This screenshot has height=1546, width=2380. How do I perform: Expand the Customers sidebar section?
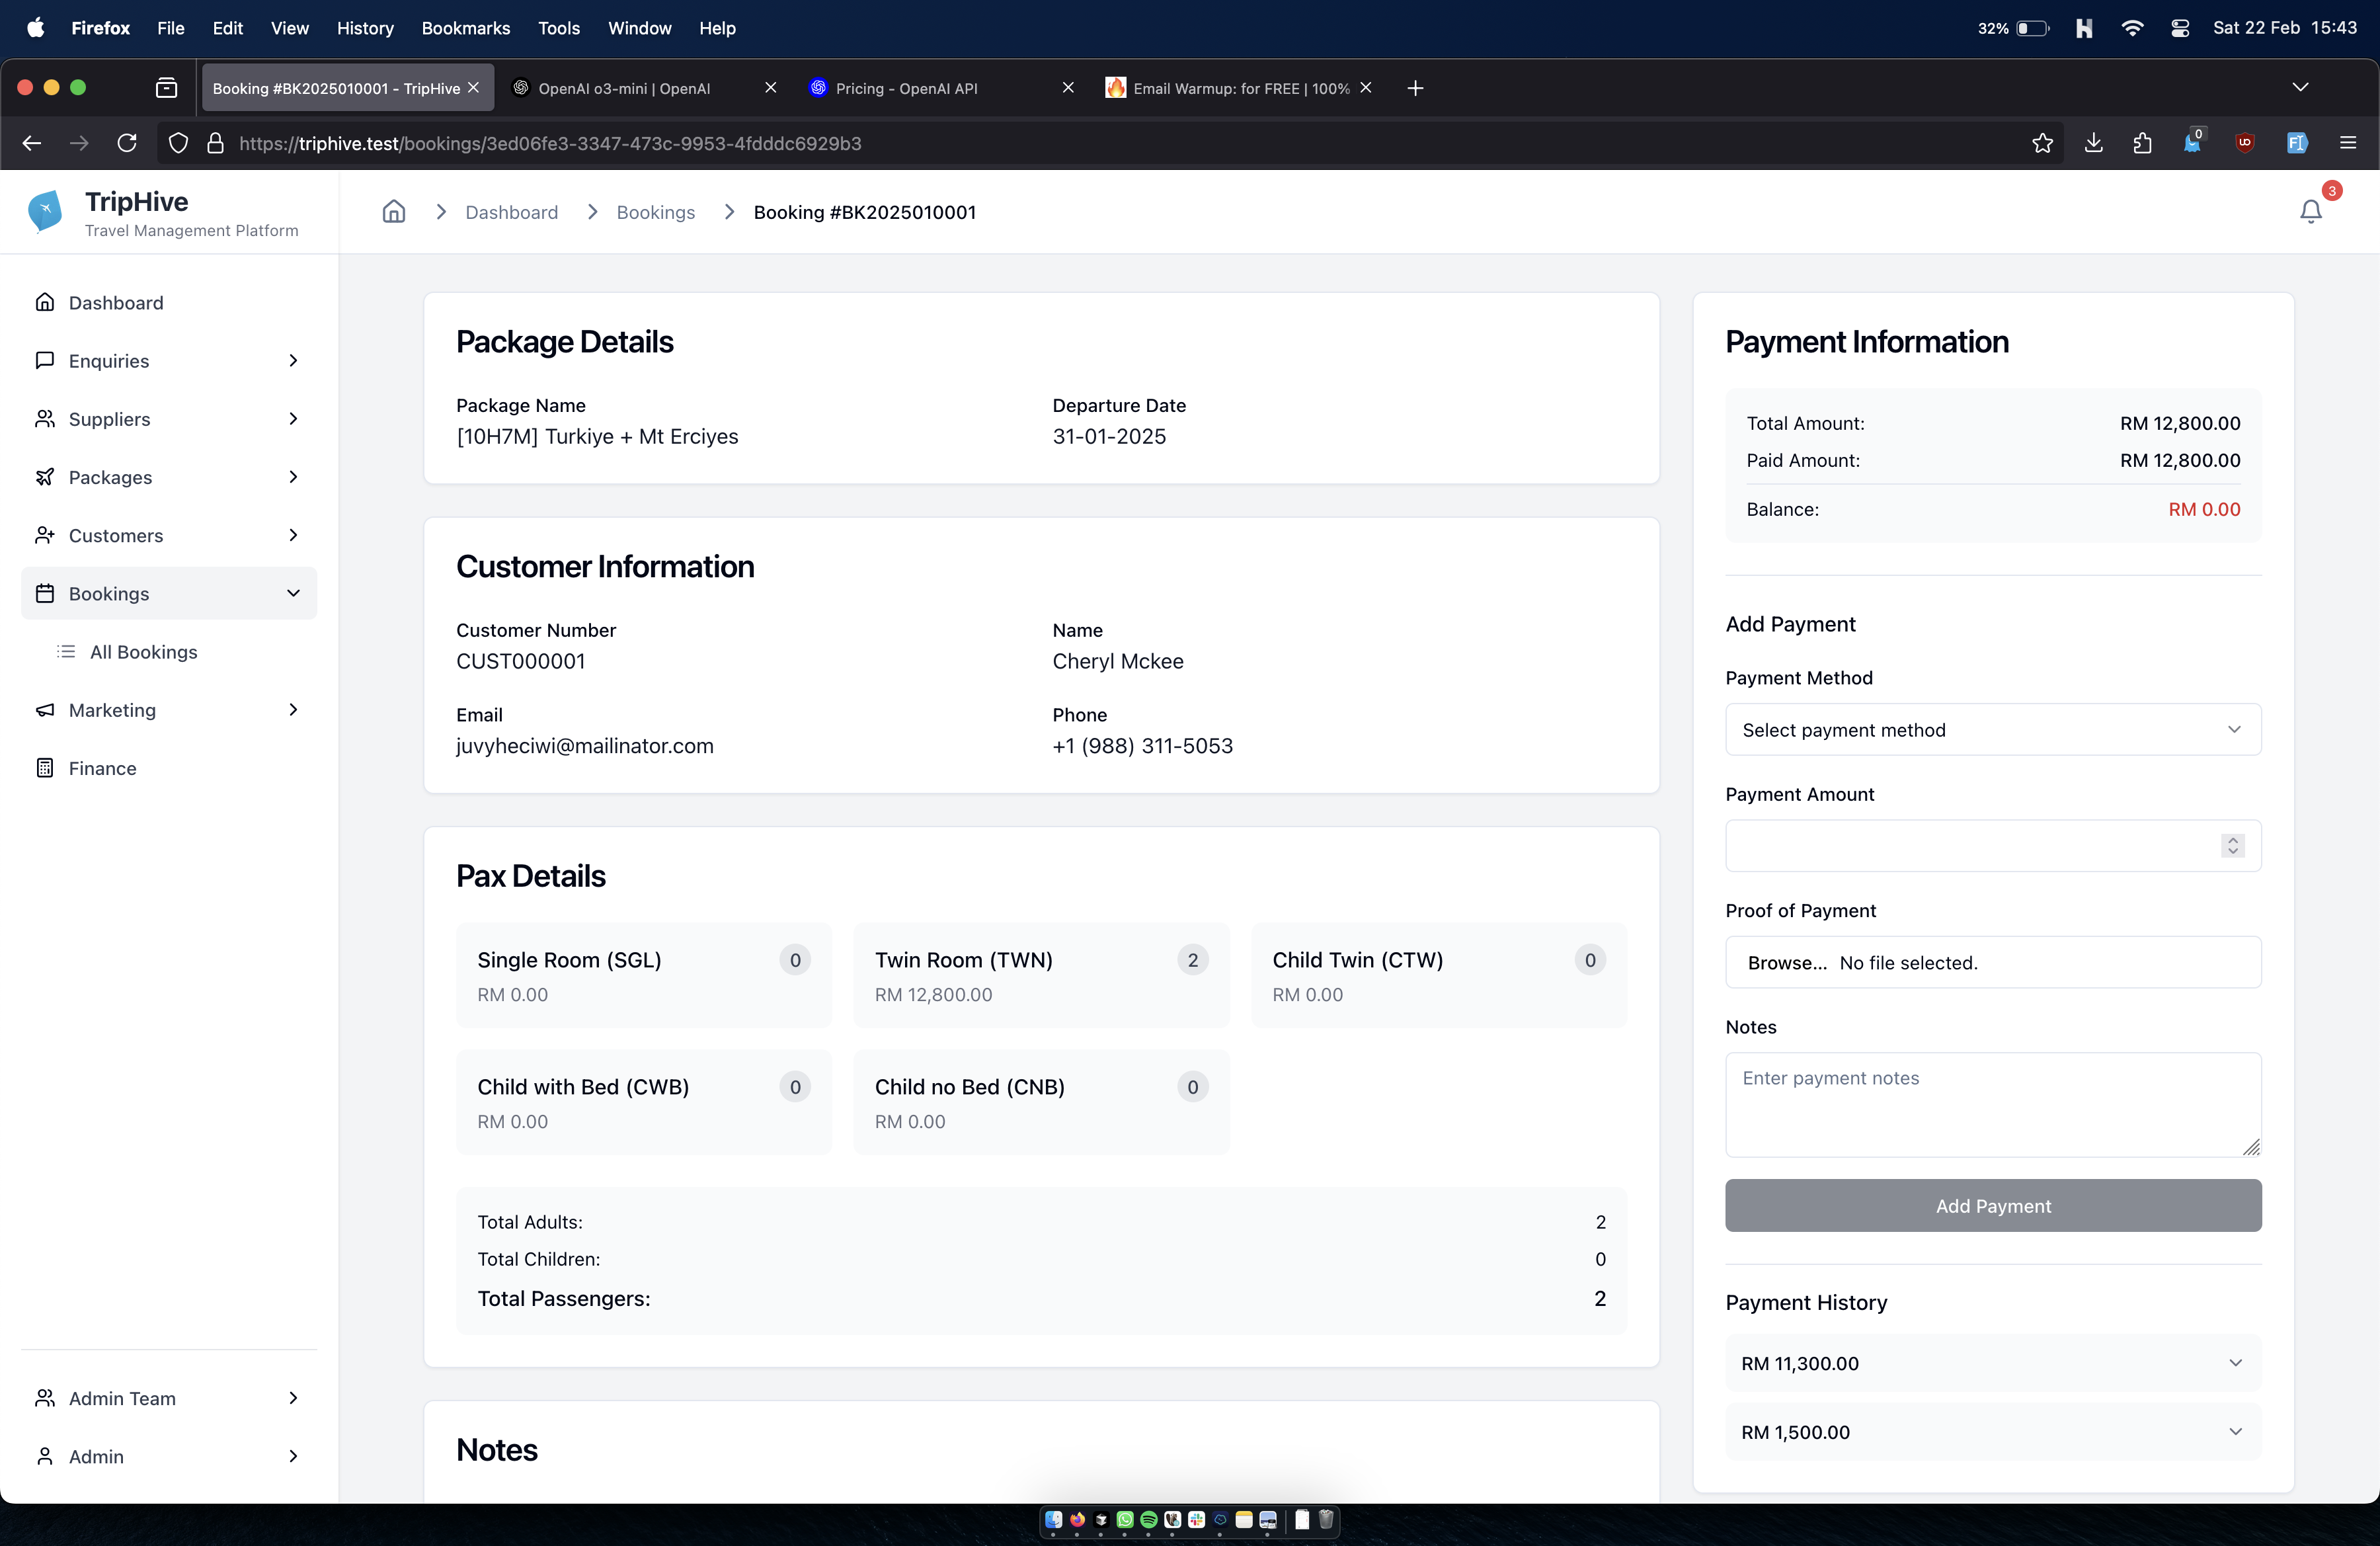click(293, 535)
